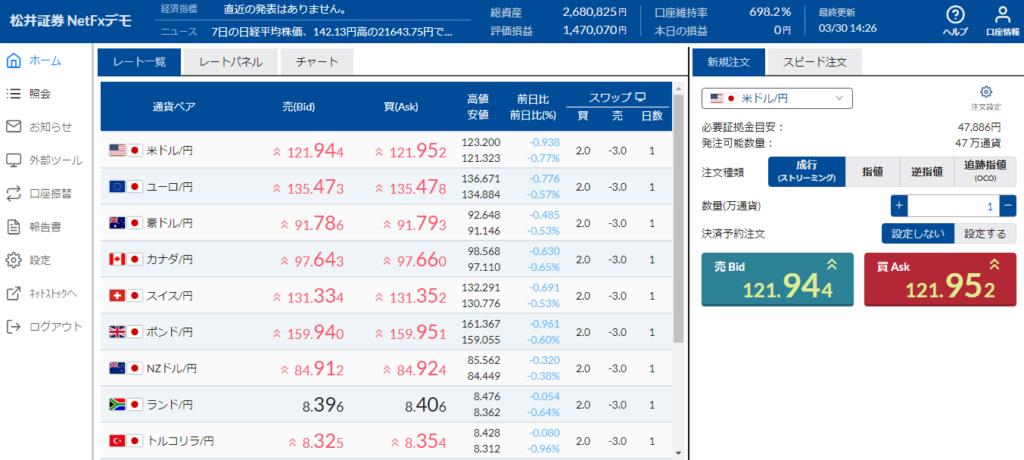This screenshot has height=460, width=1024.
Task: Click the Nikkei news headline link
Action: coord(332,31)
